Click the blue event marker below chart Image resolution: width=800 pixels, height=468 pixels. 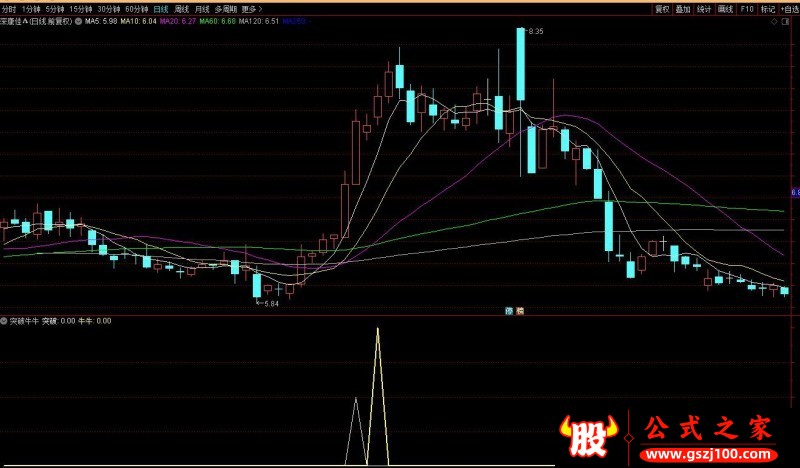pos(509,310)
